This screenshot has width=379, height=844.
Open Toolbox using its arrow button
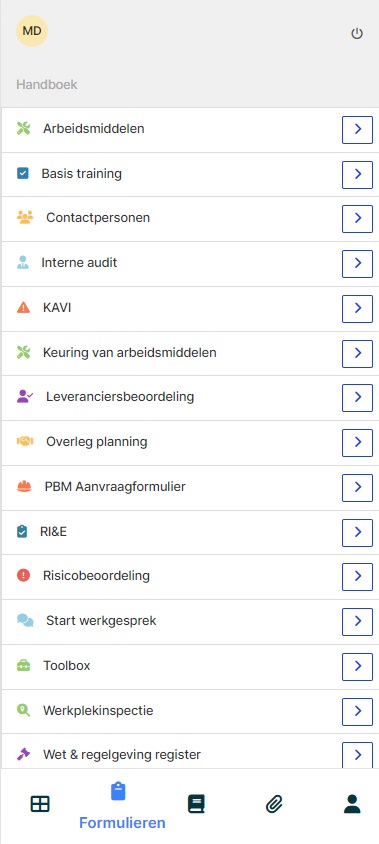pos(357,666)
